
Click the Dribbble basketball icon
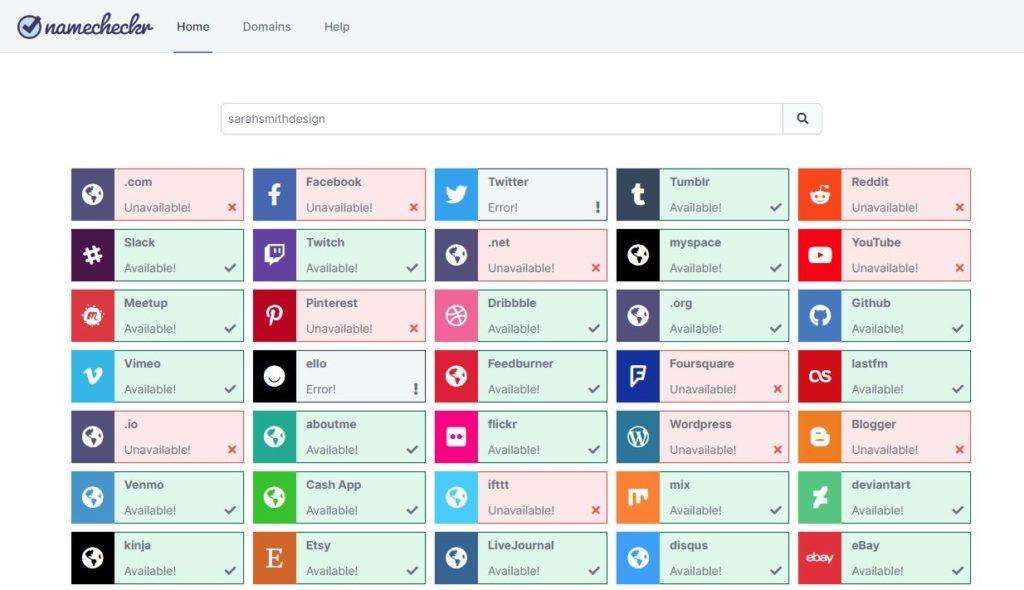click(456, 316)
